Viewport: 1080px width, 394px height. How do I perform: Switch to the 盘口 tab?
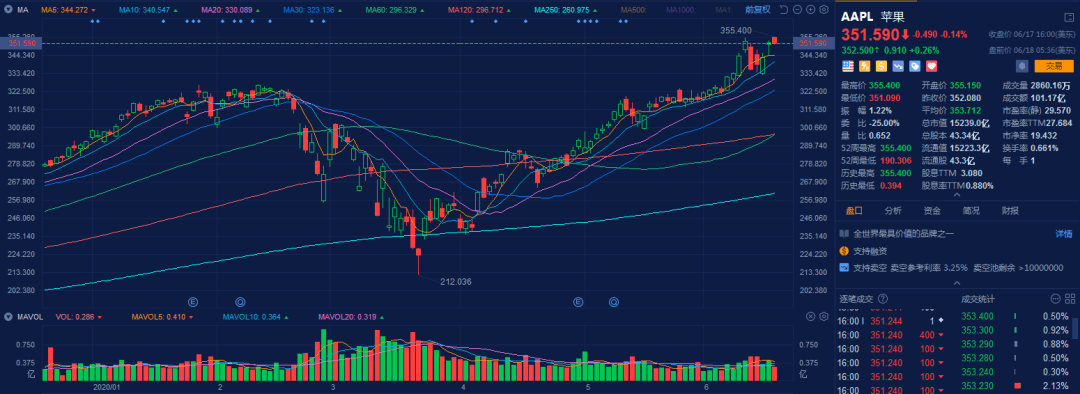click(853, 211)
